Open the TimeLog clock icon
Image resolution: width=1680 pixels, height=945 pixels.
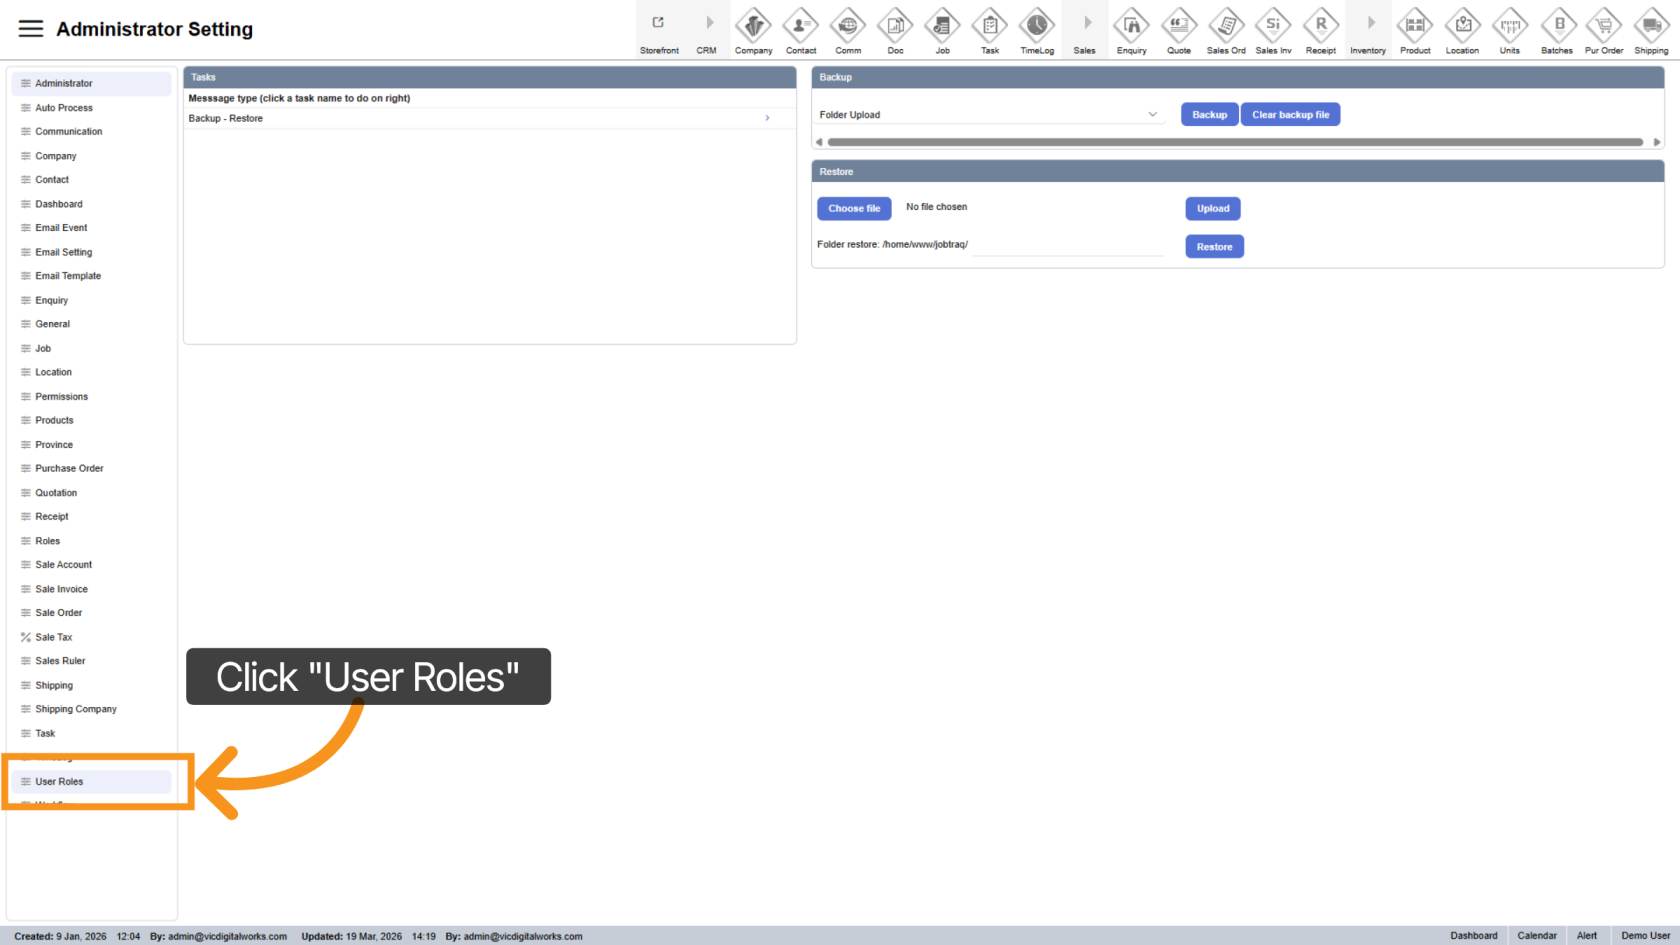1037,25
